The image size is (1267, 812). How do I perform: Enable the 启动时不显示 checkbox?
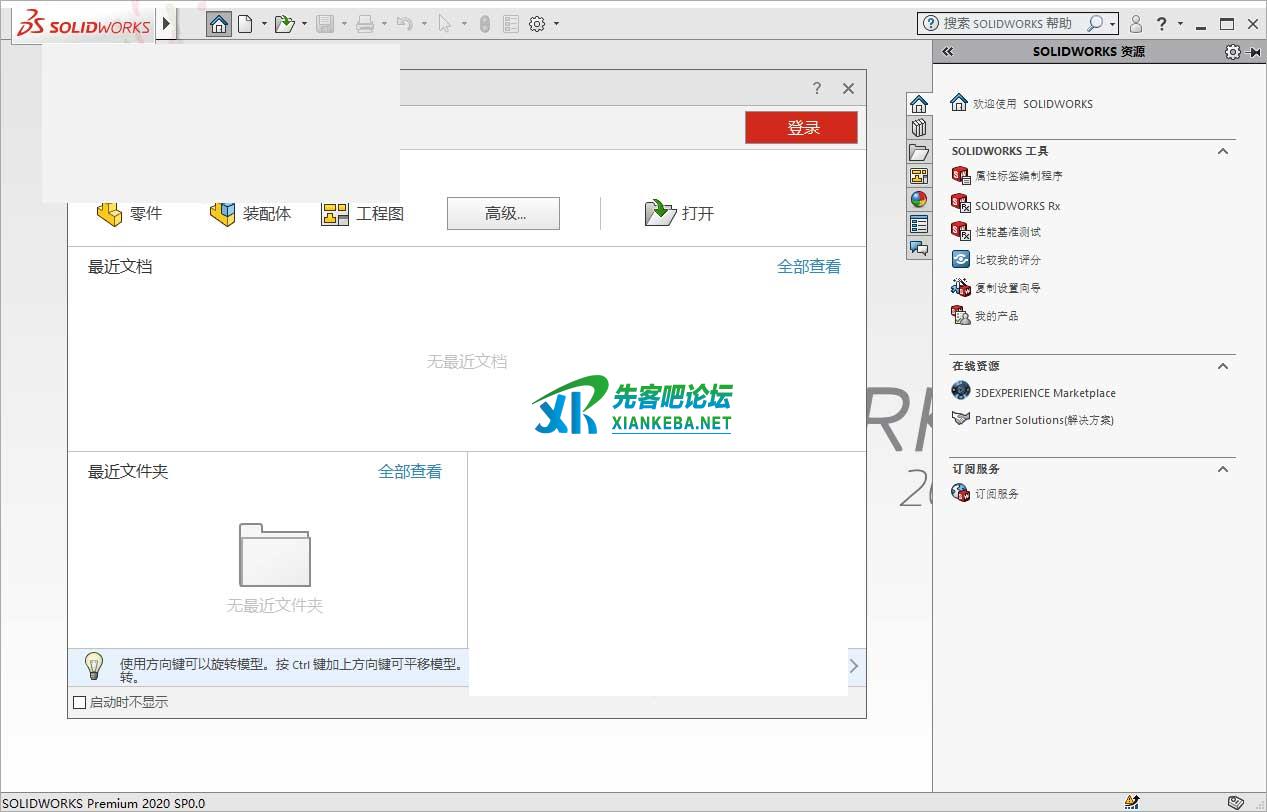point(80,703)
